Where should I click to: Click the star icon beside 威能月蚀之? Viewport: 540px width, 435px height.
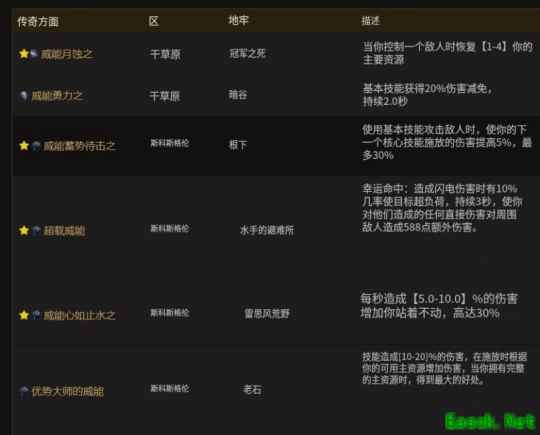click(x=24, y=54)
